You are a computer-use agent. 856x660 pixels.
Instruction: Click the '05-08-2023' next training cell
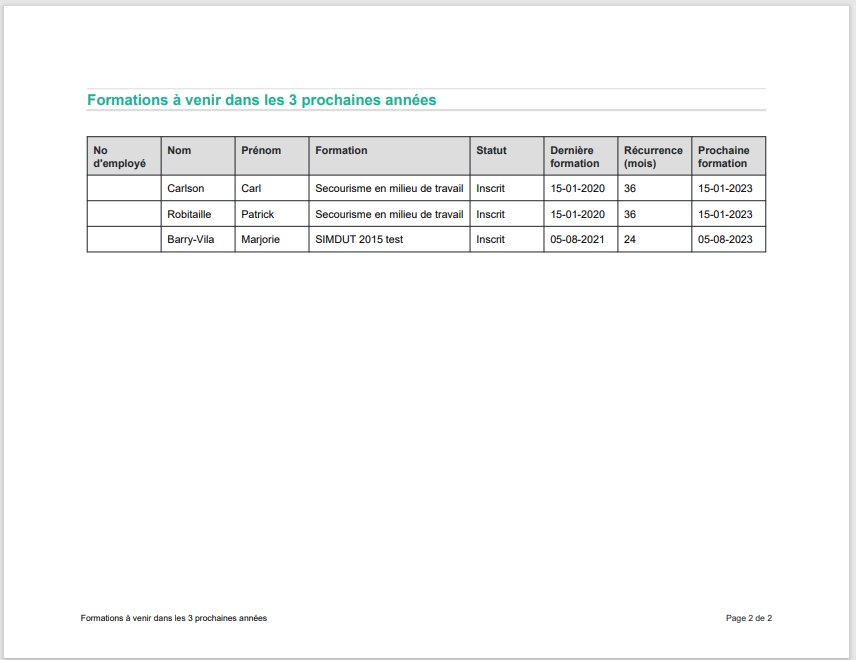tap(729, 239)
